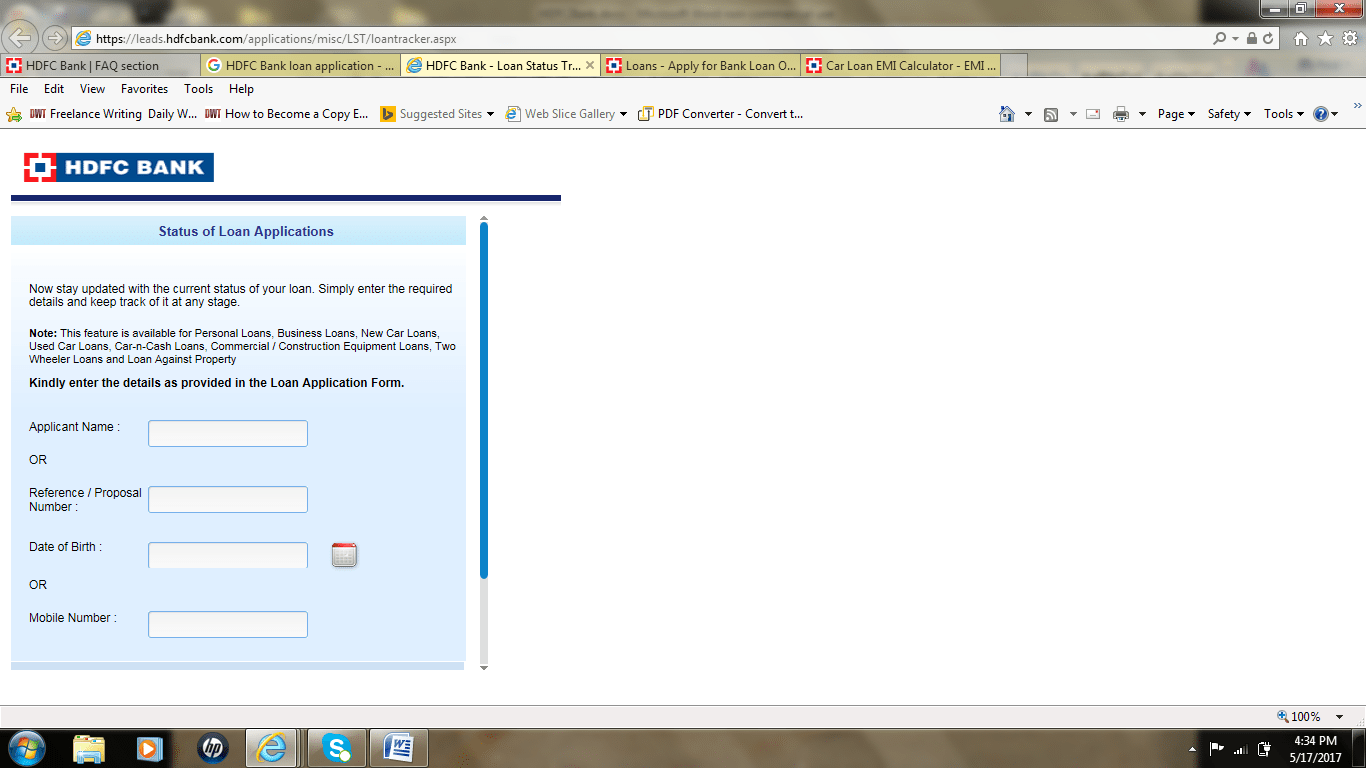1366x768 pixels.
Task: Open Skype from the taskbar
Action: [x=337, y=748]
